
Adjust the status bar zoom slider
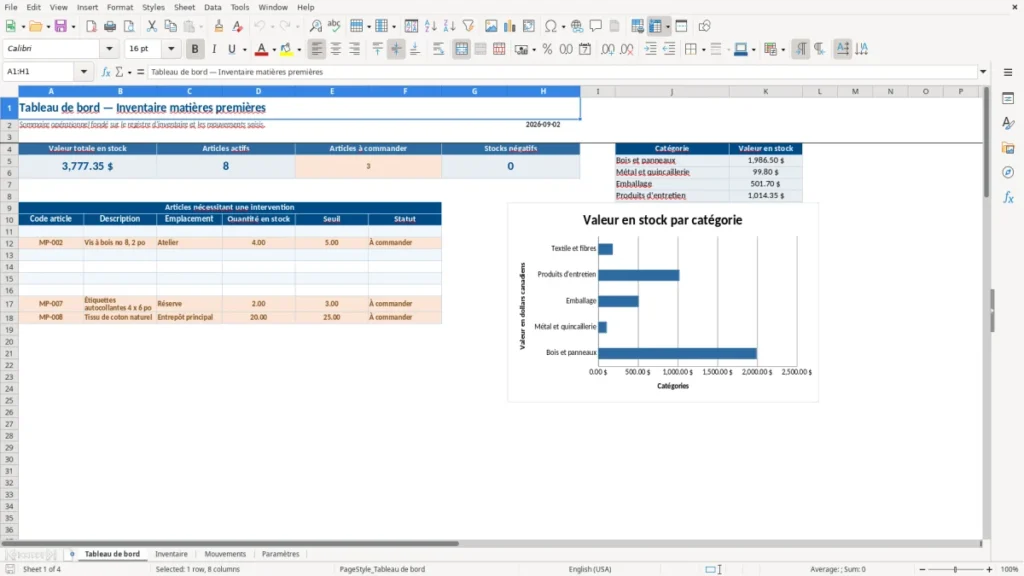(955, 569)
